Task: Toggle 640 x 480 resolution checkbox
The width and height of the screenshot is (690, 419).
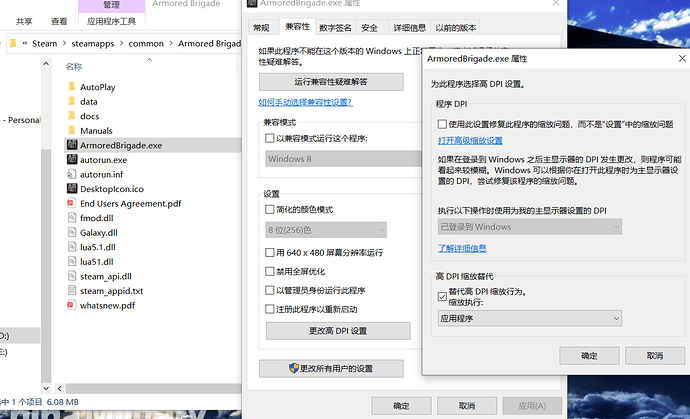Action: tap(270, 252)
